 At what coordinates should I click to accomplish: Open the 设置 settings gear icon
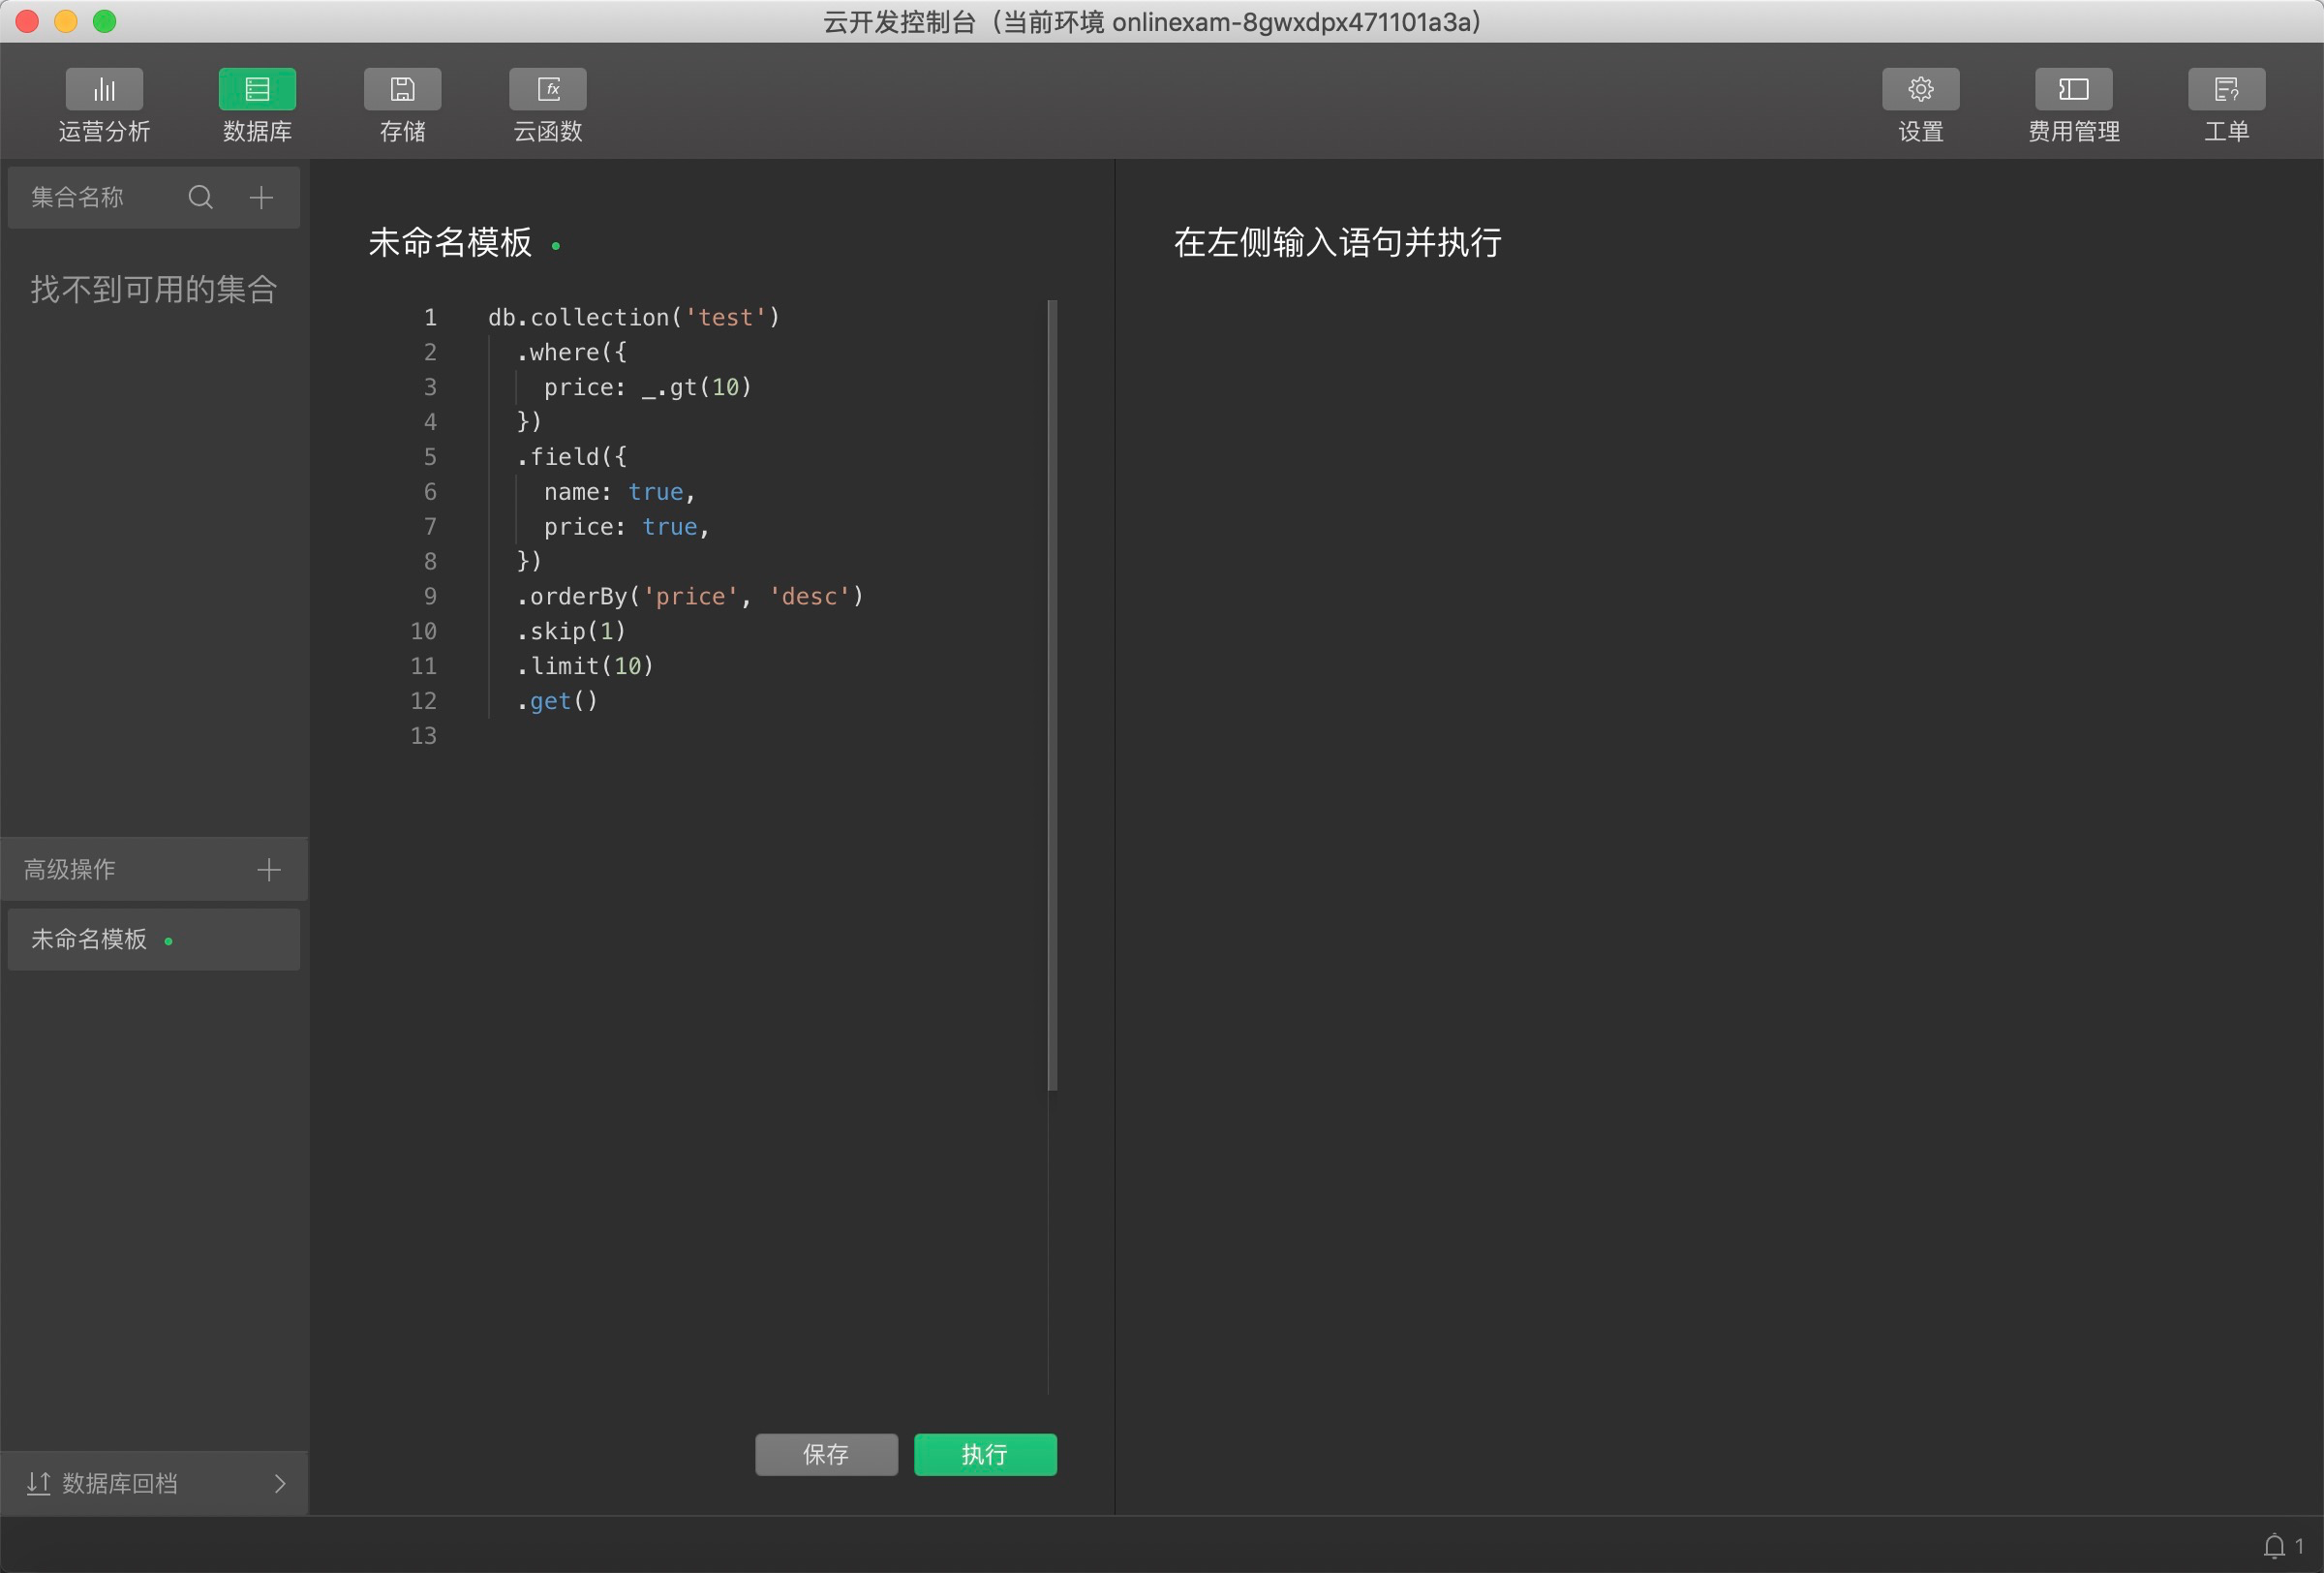(x=1920, y=90)
